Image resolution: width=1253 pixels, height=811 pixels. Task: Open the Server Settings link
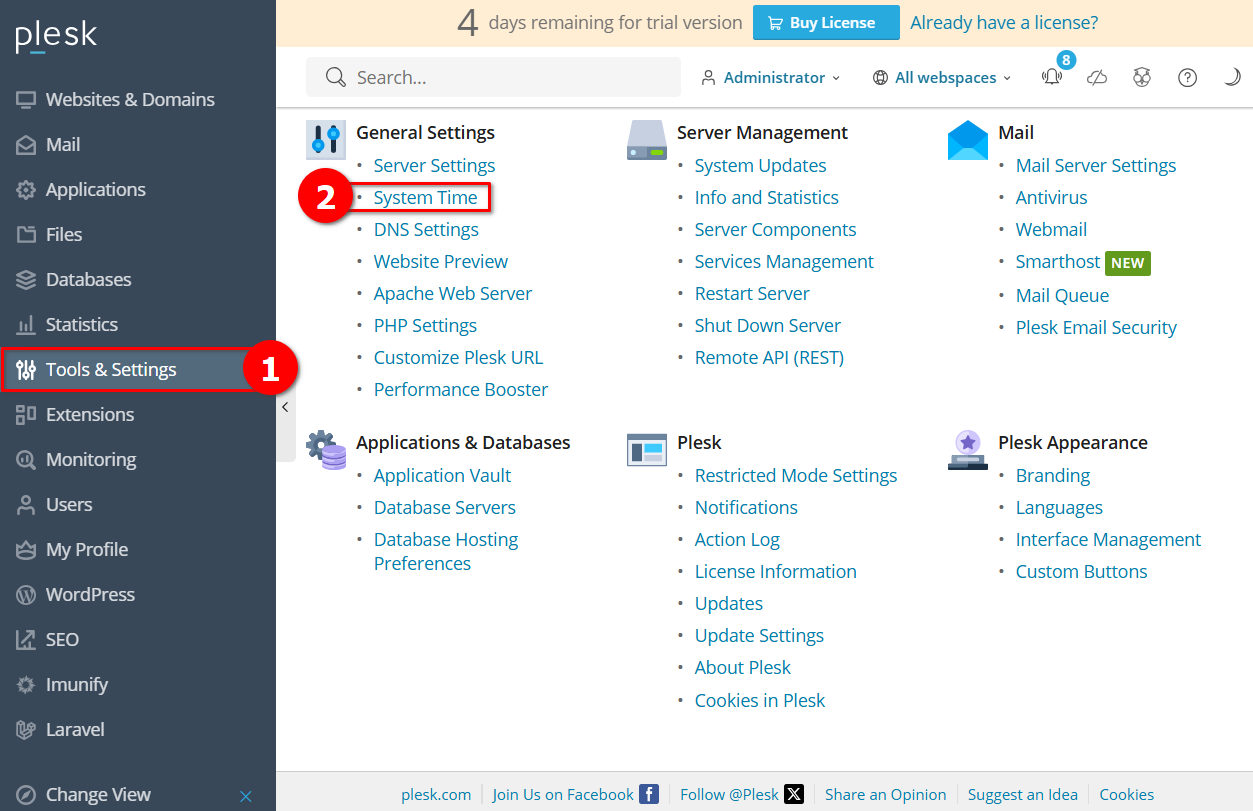coord(434,166)
